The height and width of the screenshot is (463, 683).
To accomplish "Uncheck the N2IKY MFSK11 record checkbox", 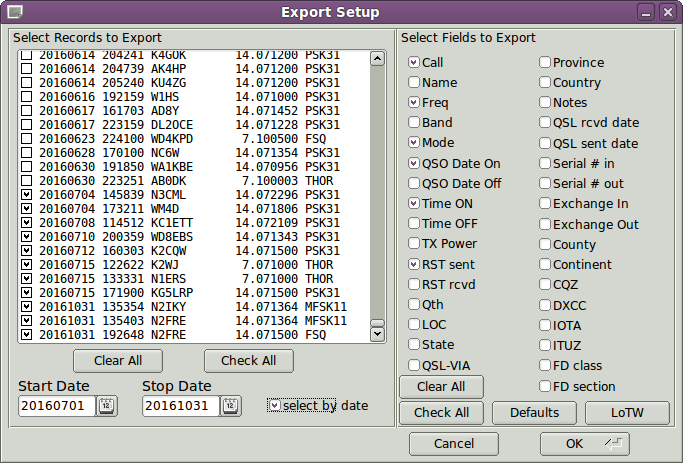I will point(27,307).
